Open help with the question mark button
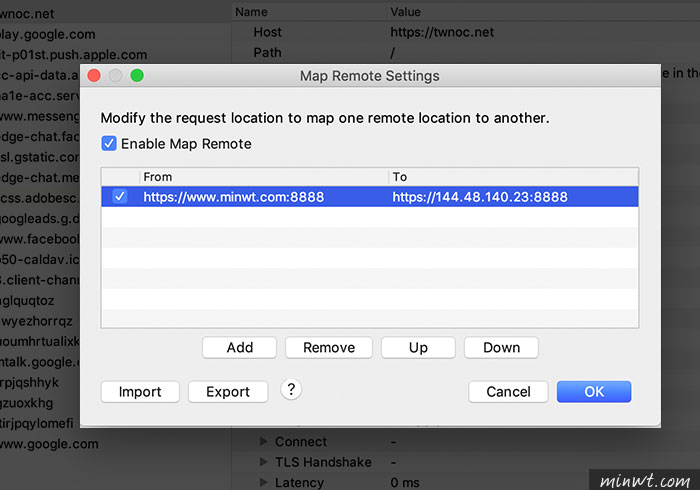 point(291,389)
